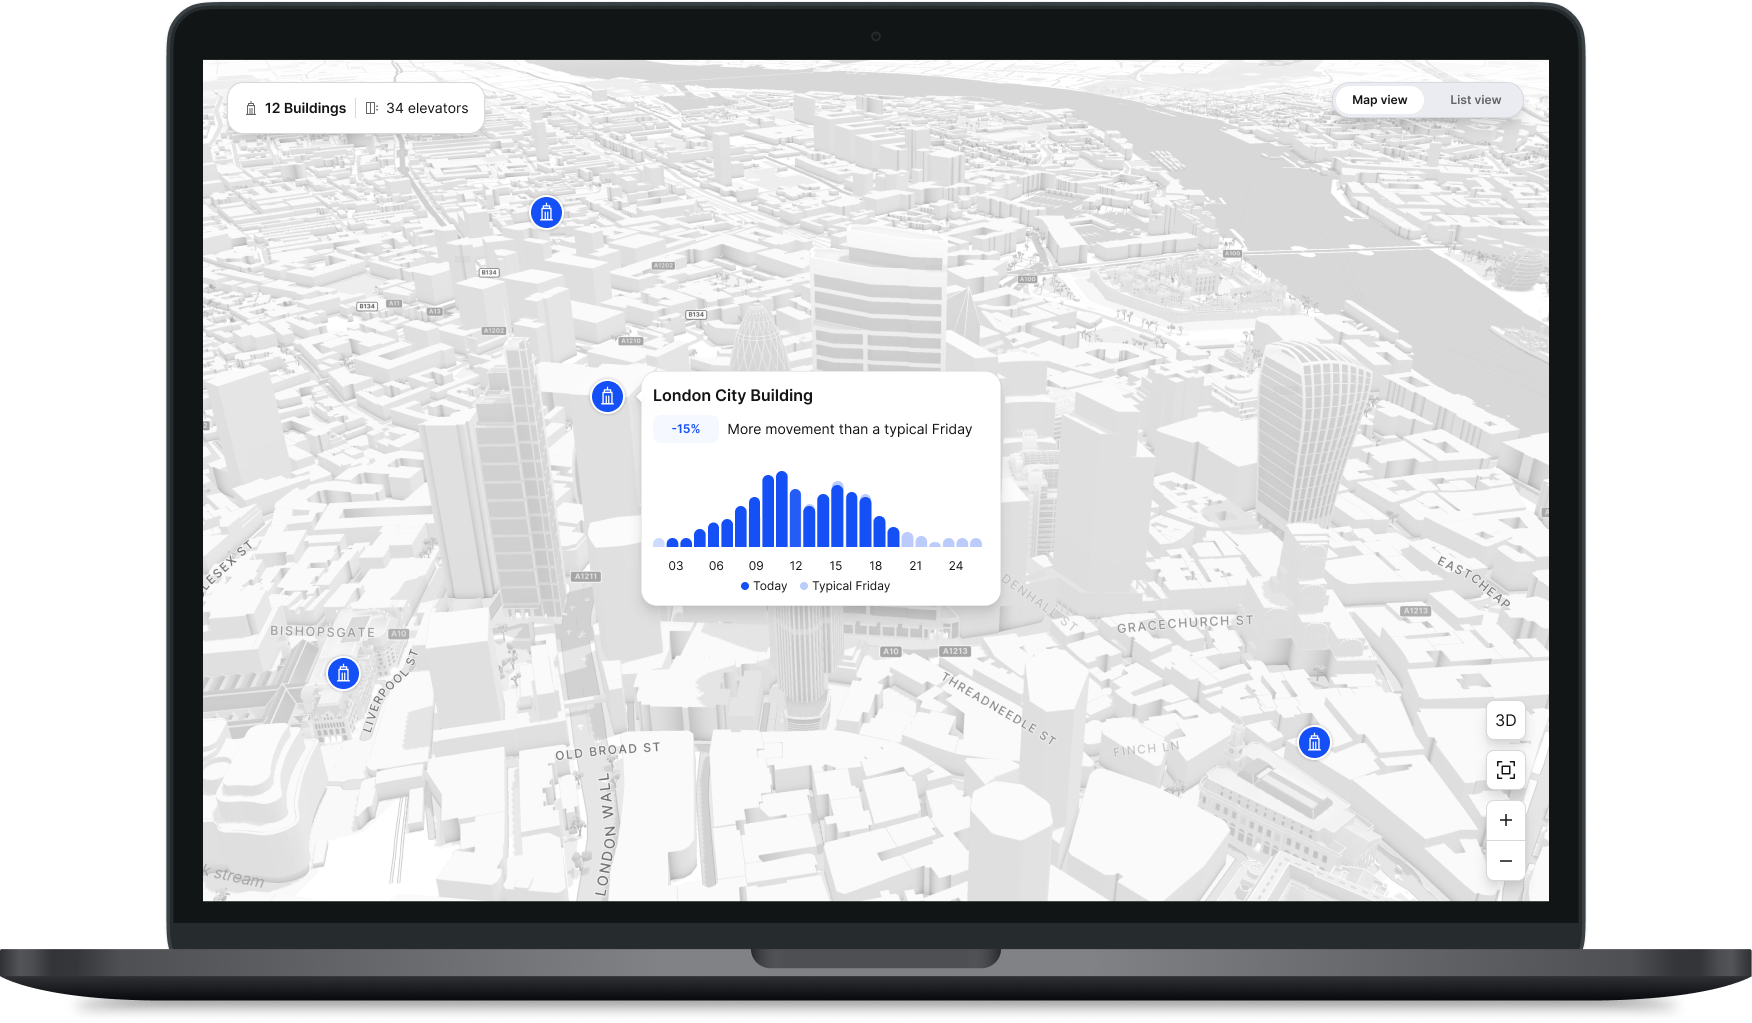Click the 12 hour axis label
1752x1023 pixels.
point(796,566)
